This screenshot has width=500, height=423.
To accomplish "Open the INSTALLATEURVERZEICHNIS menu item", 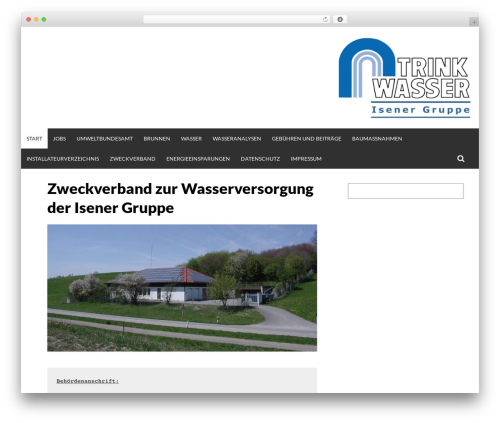I will click(x=63, y=159).
